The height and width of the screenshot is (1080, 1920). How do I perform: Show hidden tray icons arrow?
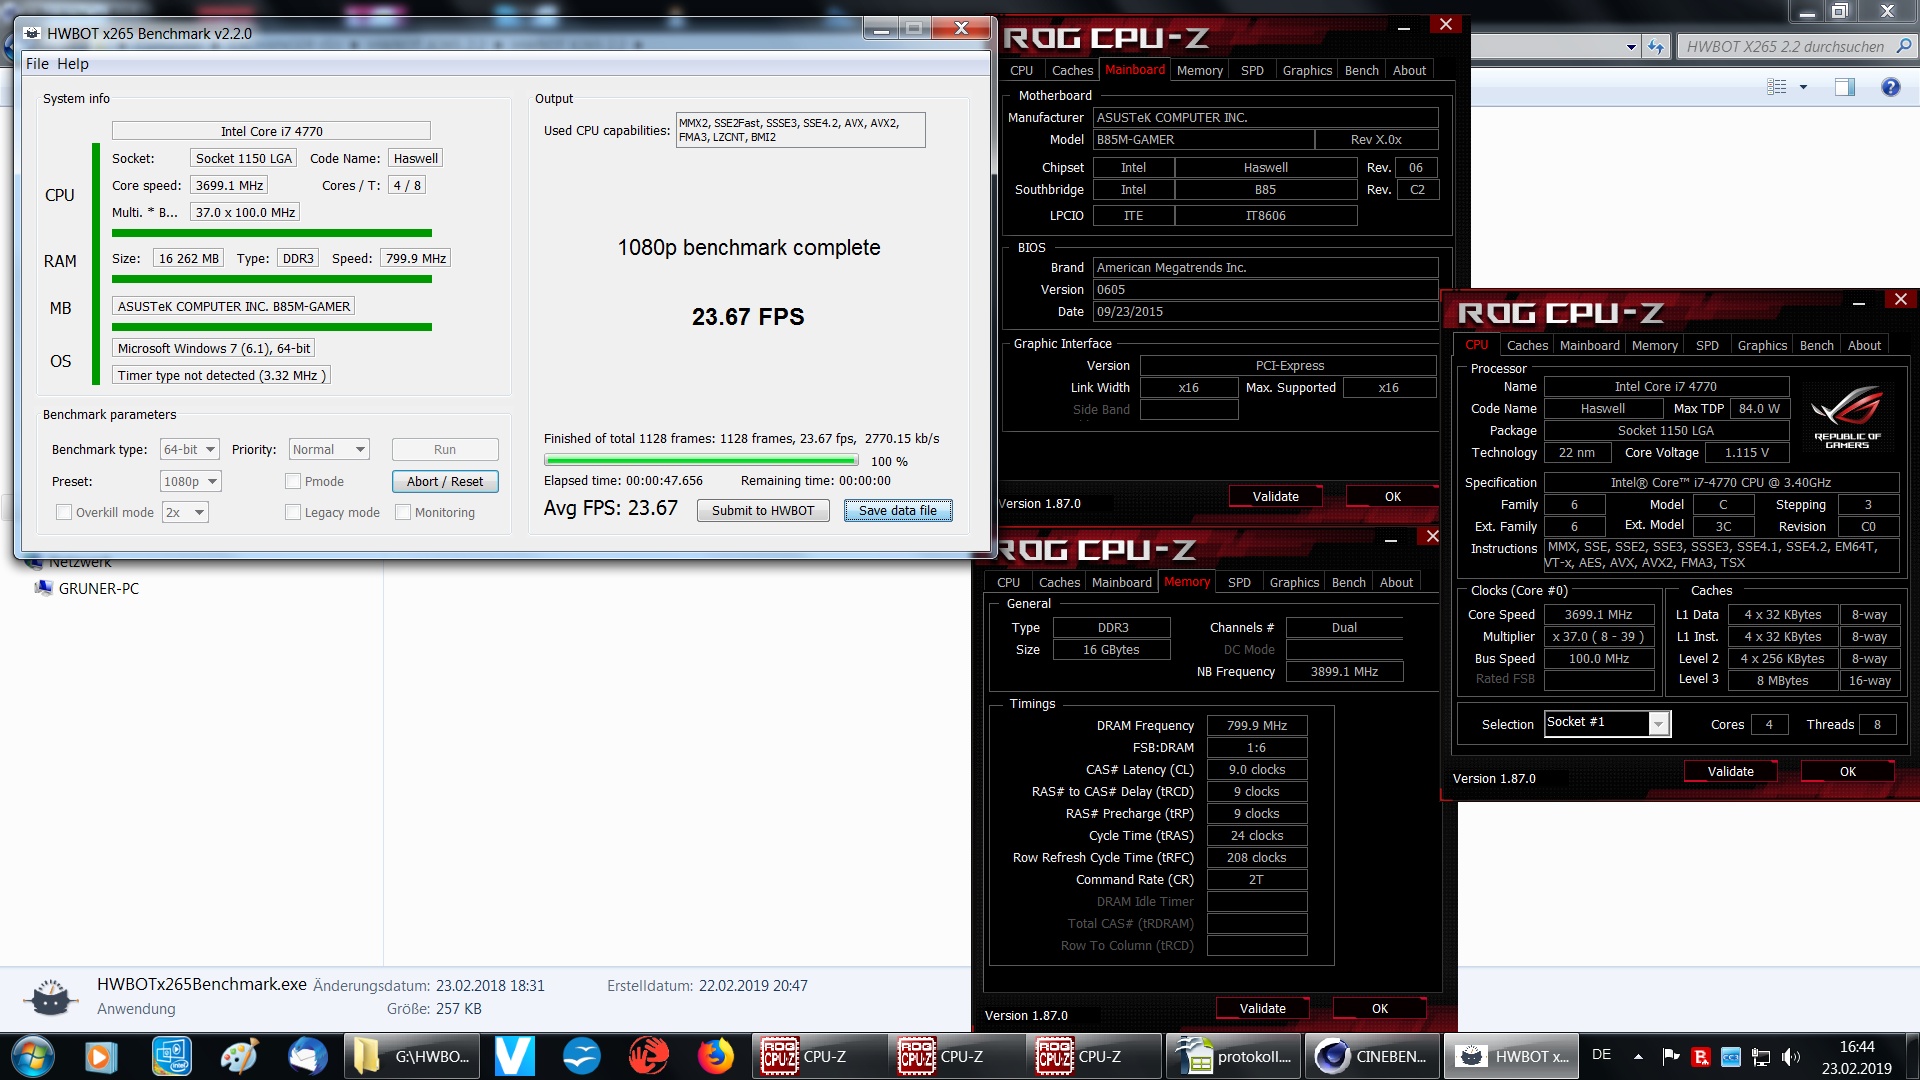[x=1638, y=1056]
